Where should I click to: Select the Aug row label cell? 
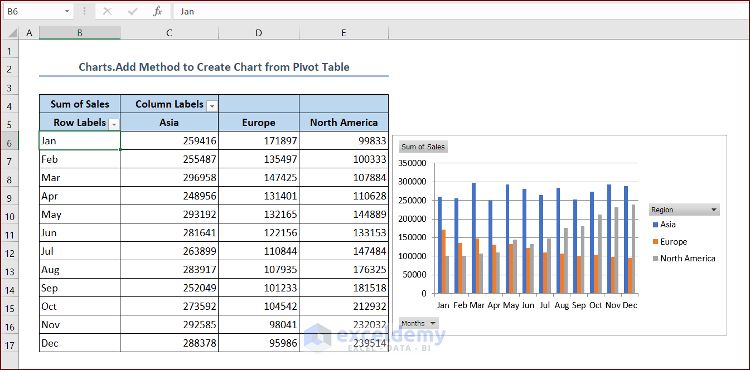pos(79,270)
